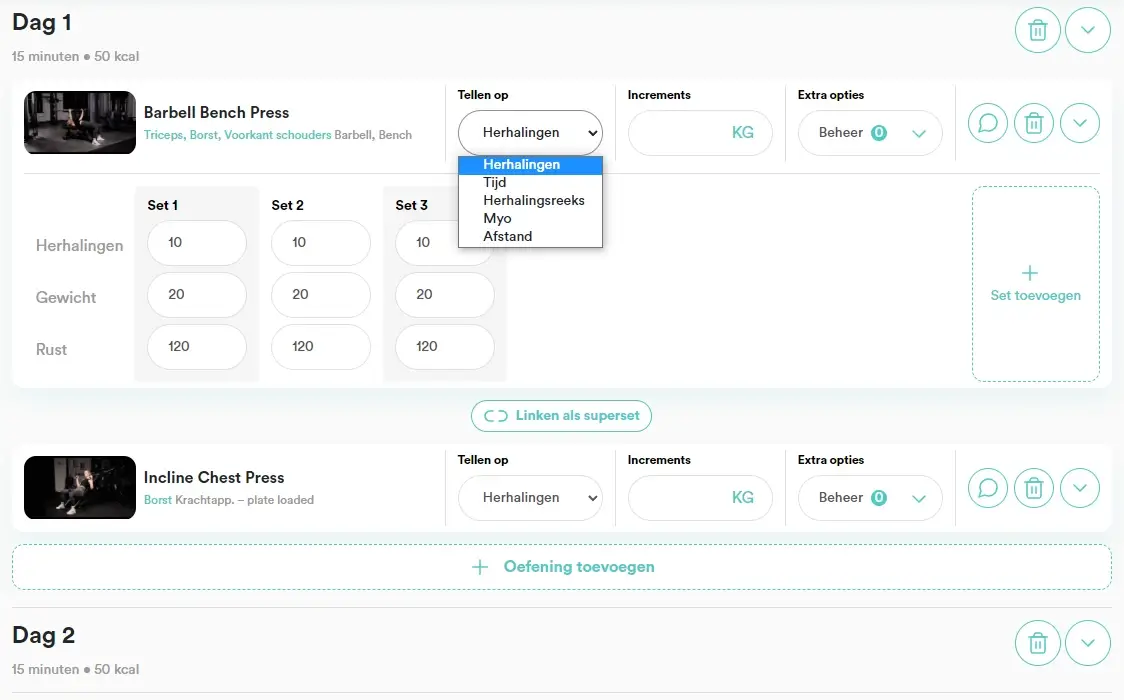This screenshot has height=700, width=1124.
Task: Click the Barbell Bench Press video thumbnail
Action: pos(80,123)
